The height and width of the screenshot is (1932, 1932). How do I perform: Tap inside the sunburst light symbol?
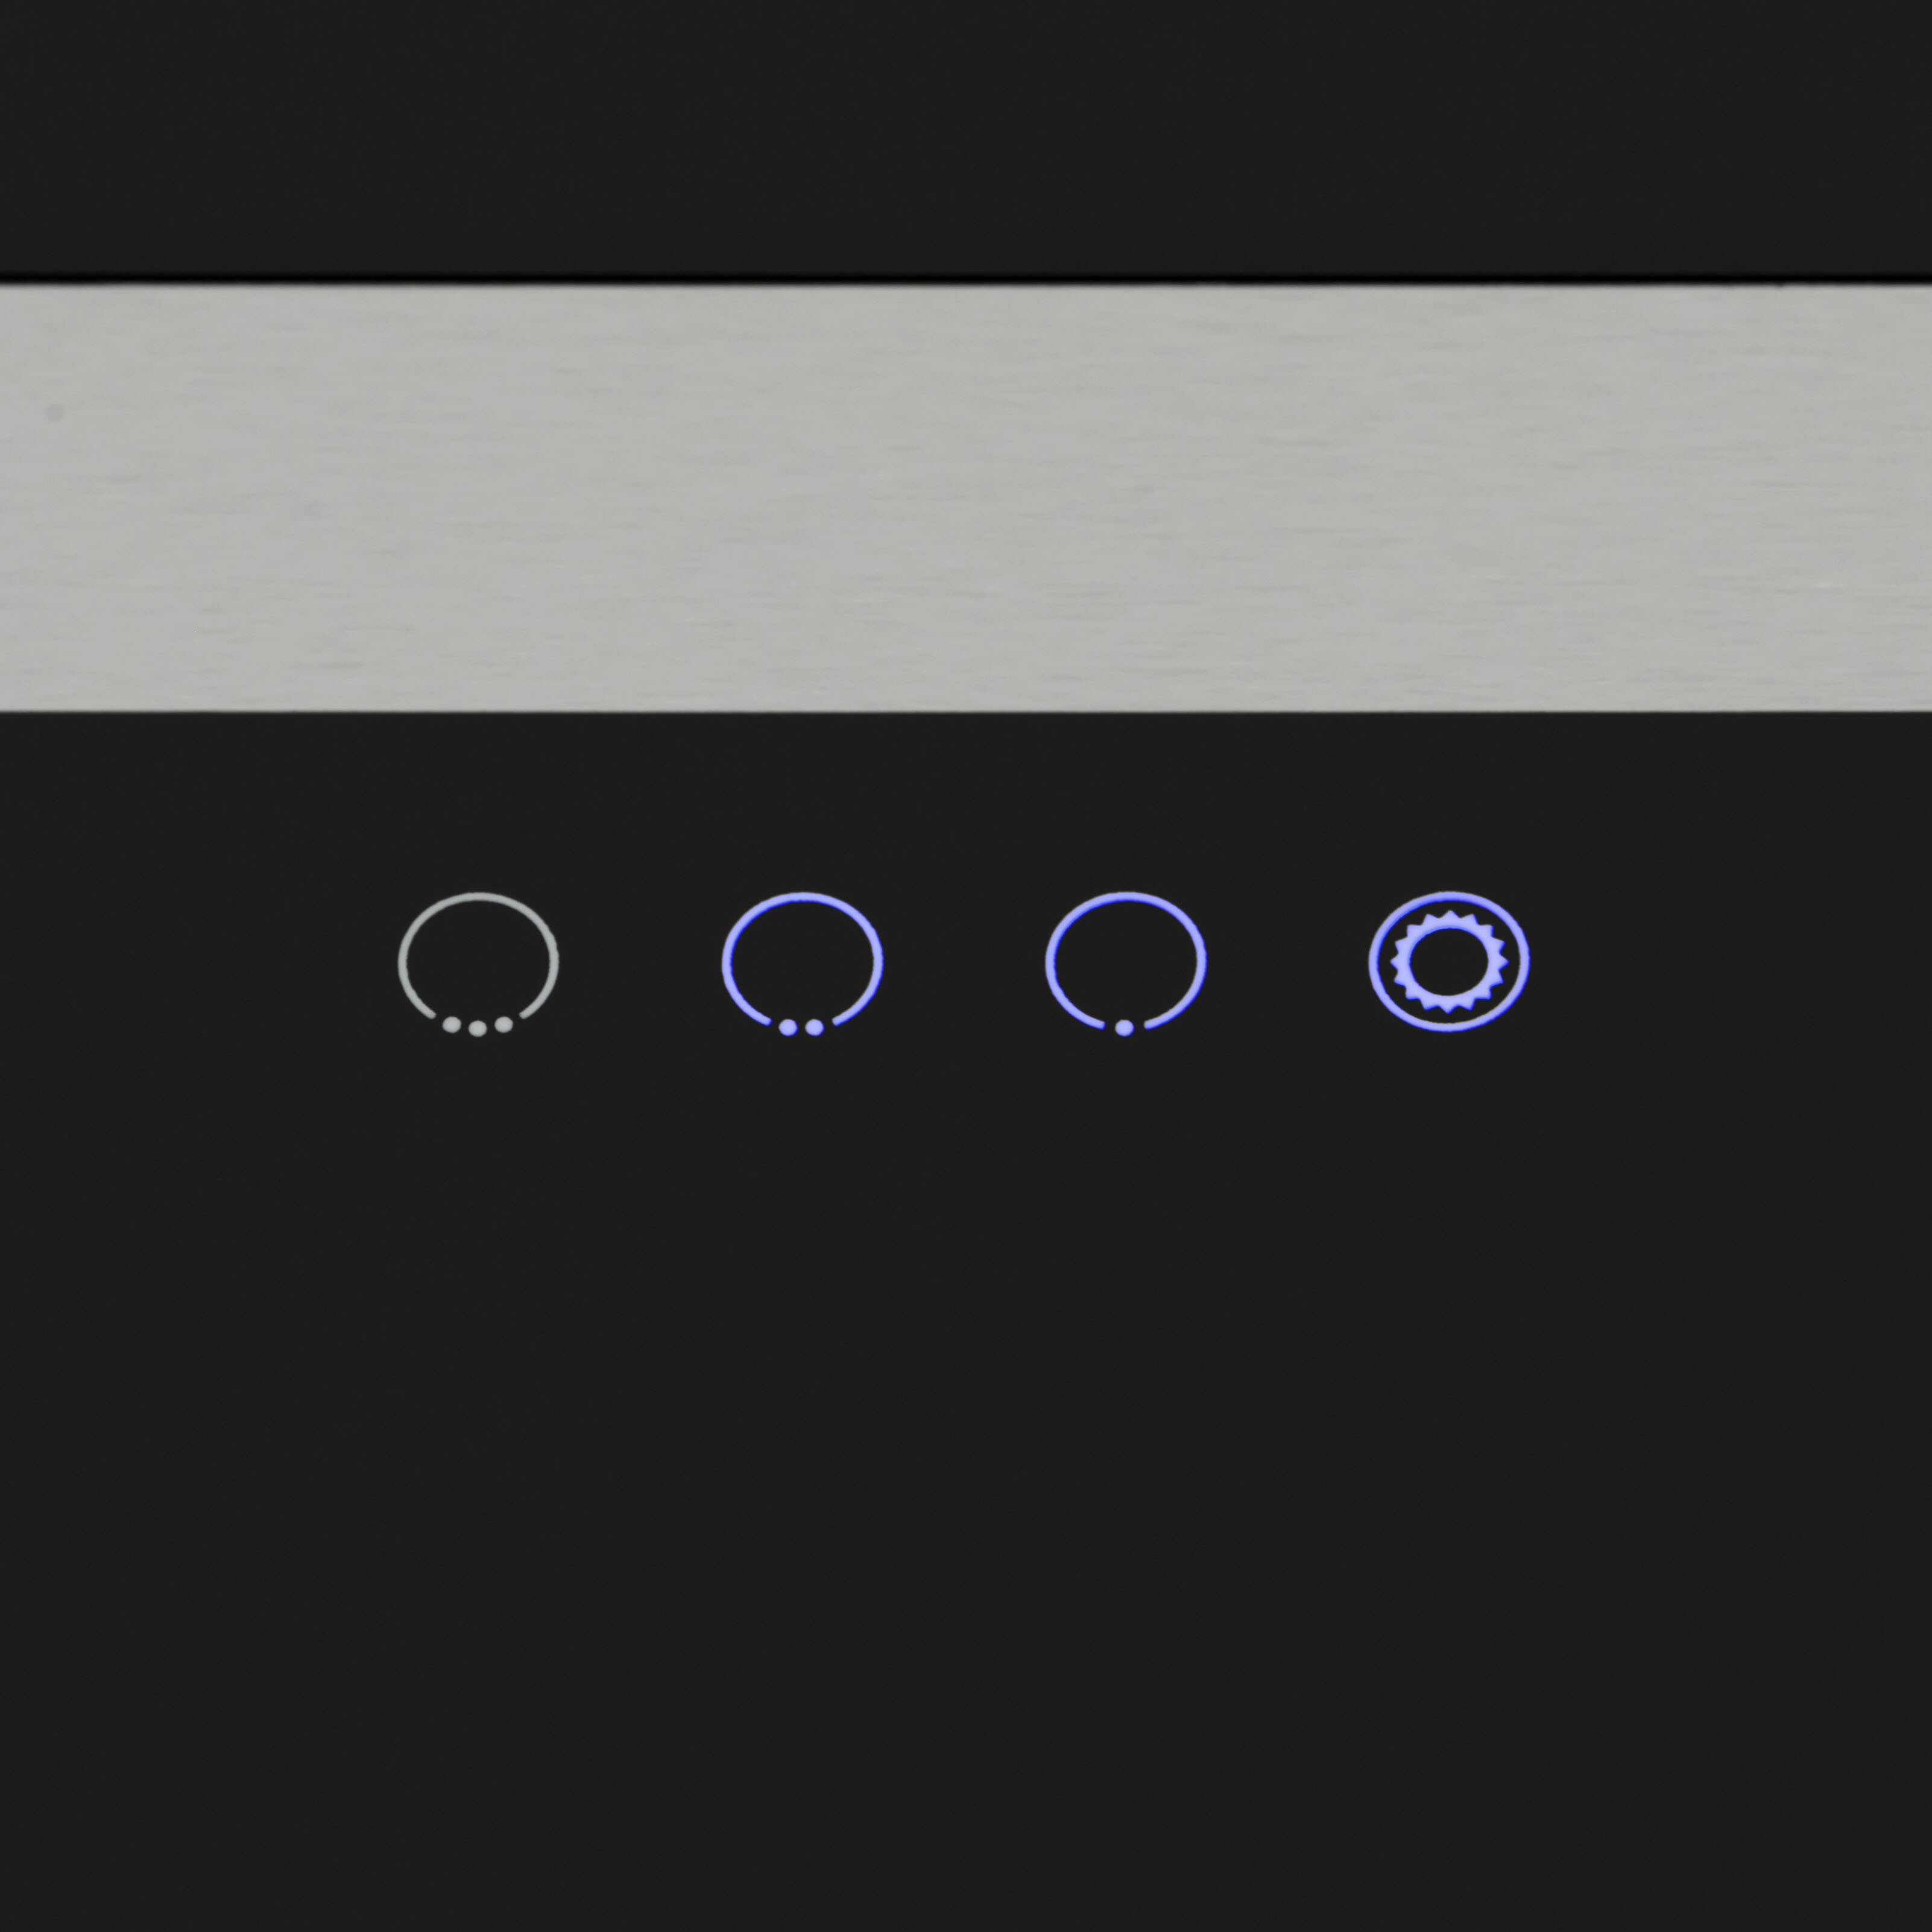tap(1448, 961)
